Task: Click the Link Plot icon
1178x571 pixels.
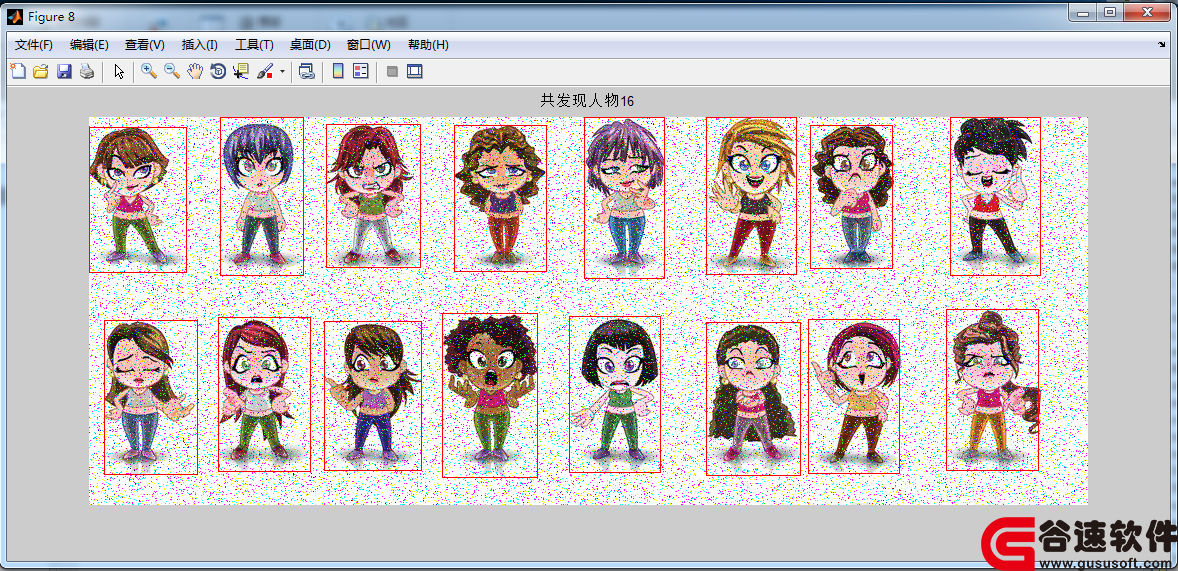Action: [x=306, y=71]
